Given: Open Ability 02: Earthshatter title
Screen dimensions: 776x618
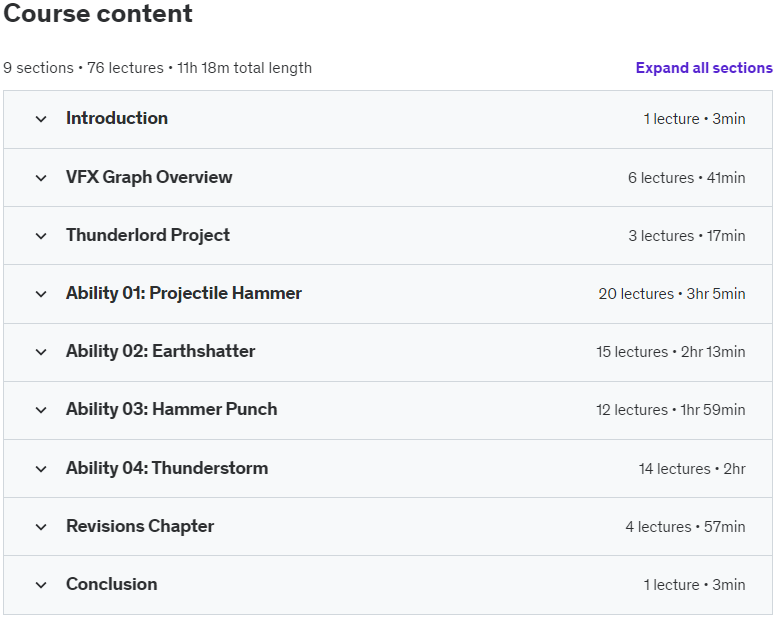Looking at the screenshot, I should tap(160, 351).
